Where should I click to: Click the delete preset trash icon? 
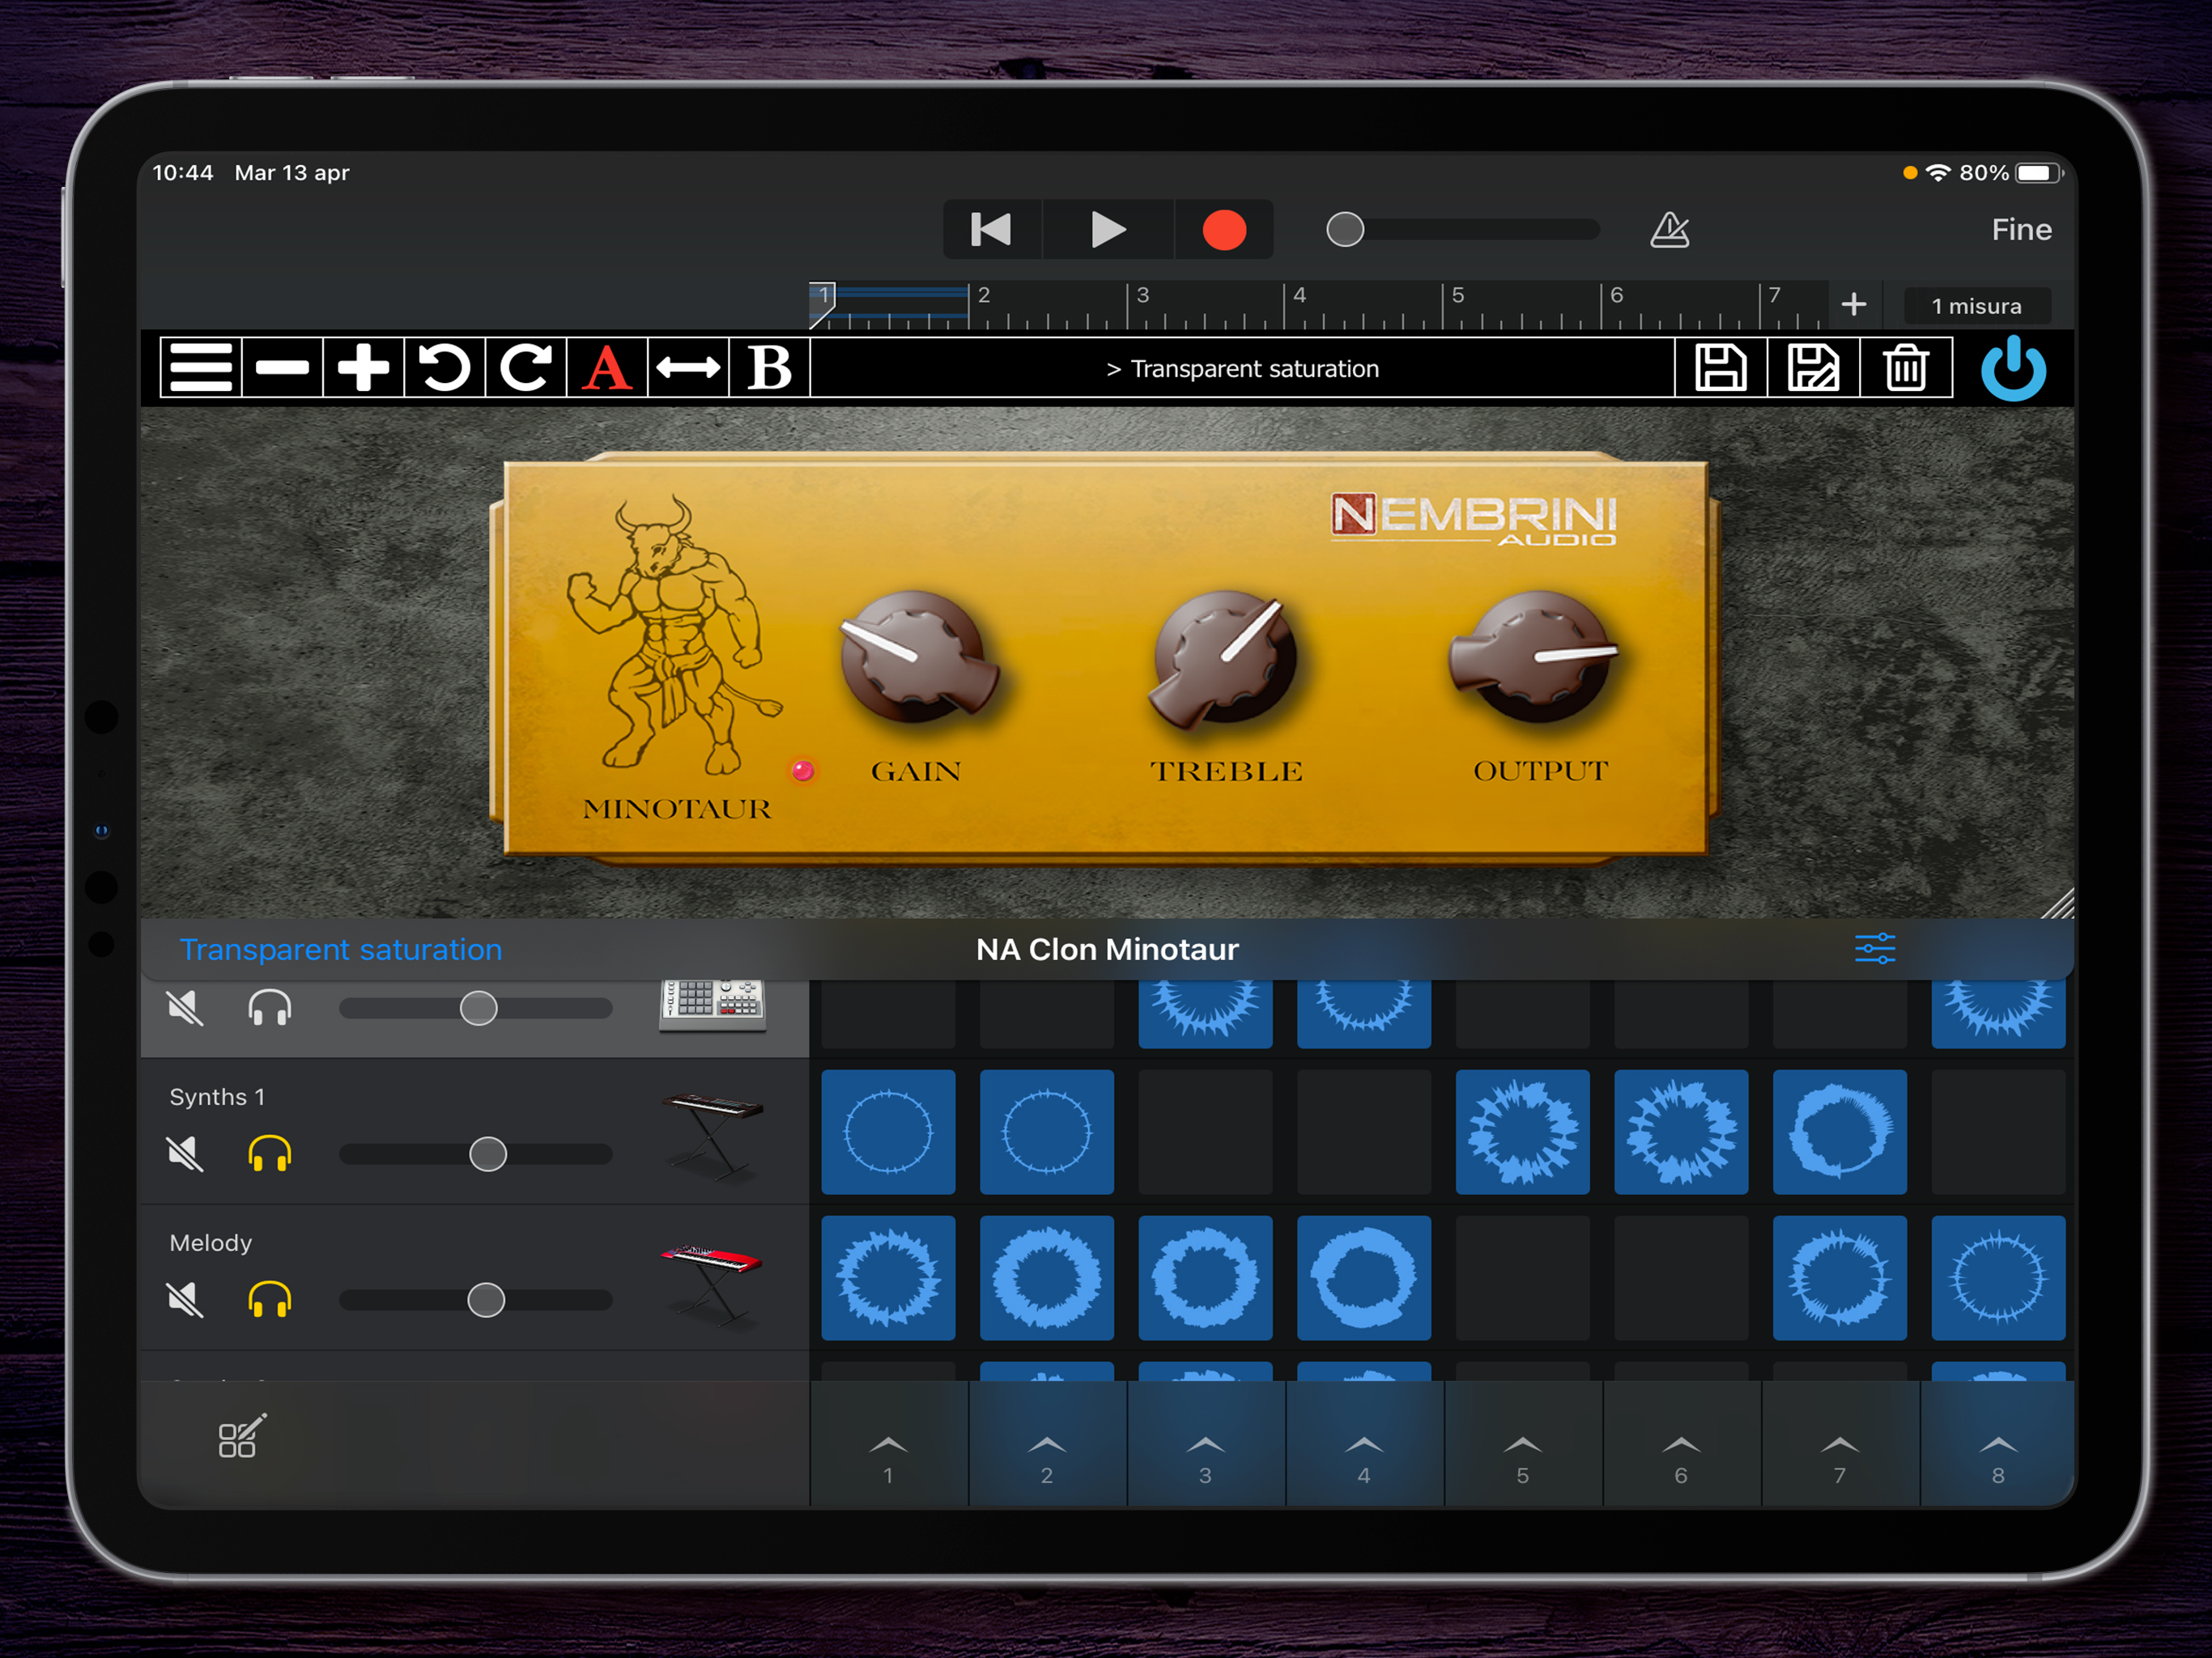1906,368
